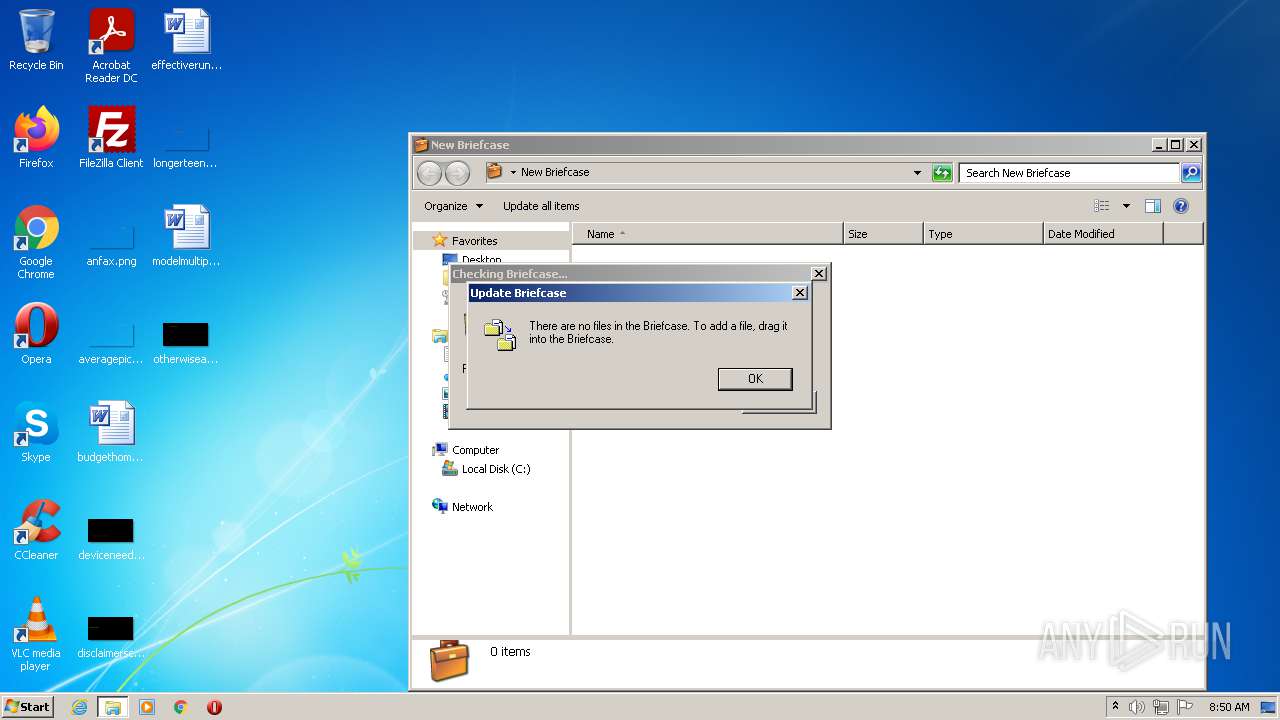Viewport: 1280px width, 720px height.
Task: Select the disclaimerse desktop file
Action: click(111, 637)
